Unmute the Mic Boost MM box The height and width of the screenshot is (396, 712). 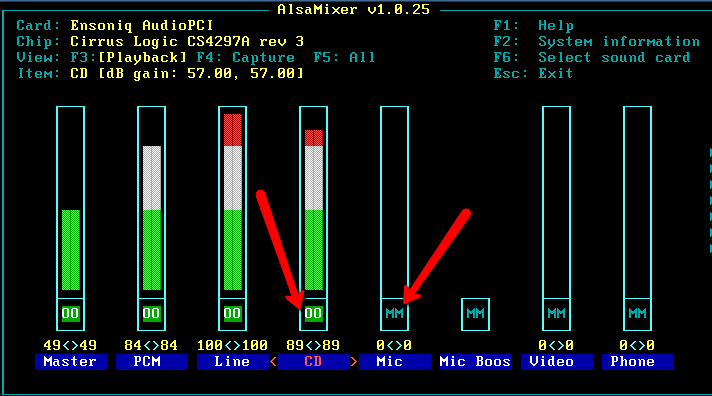pyautogui.click(x=475, y=313)
